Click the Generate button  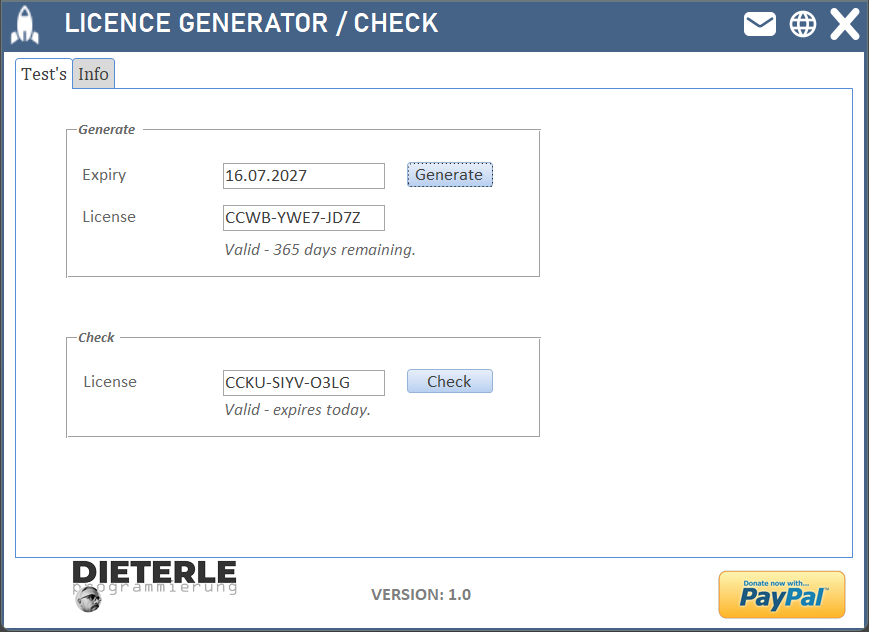(x=449, y=175)
